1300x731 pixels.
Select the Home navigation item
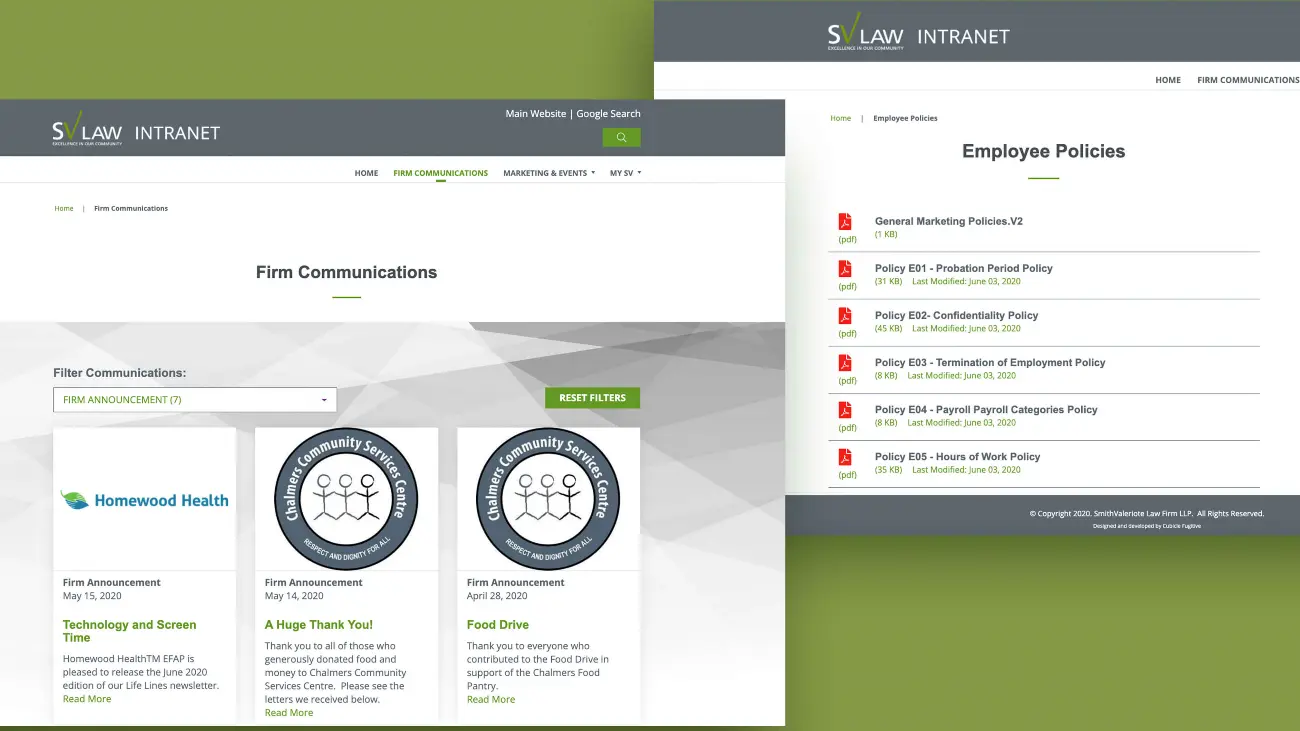click(x=366, y=172)
